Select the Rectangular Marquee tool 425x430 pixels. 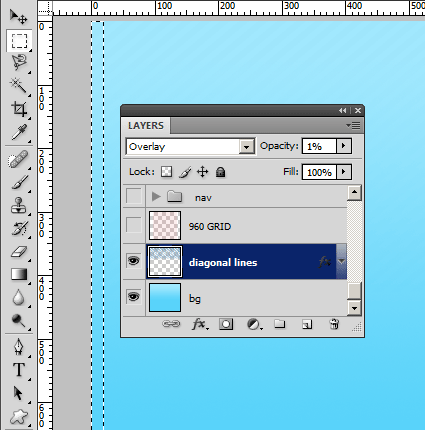19,41
